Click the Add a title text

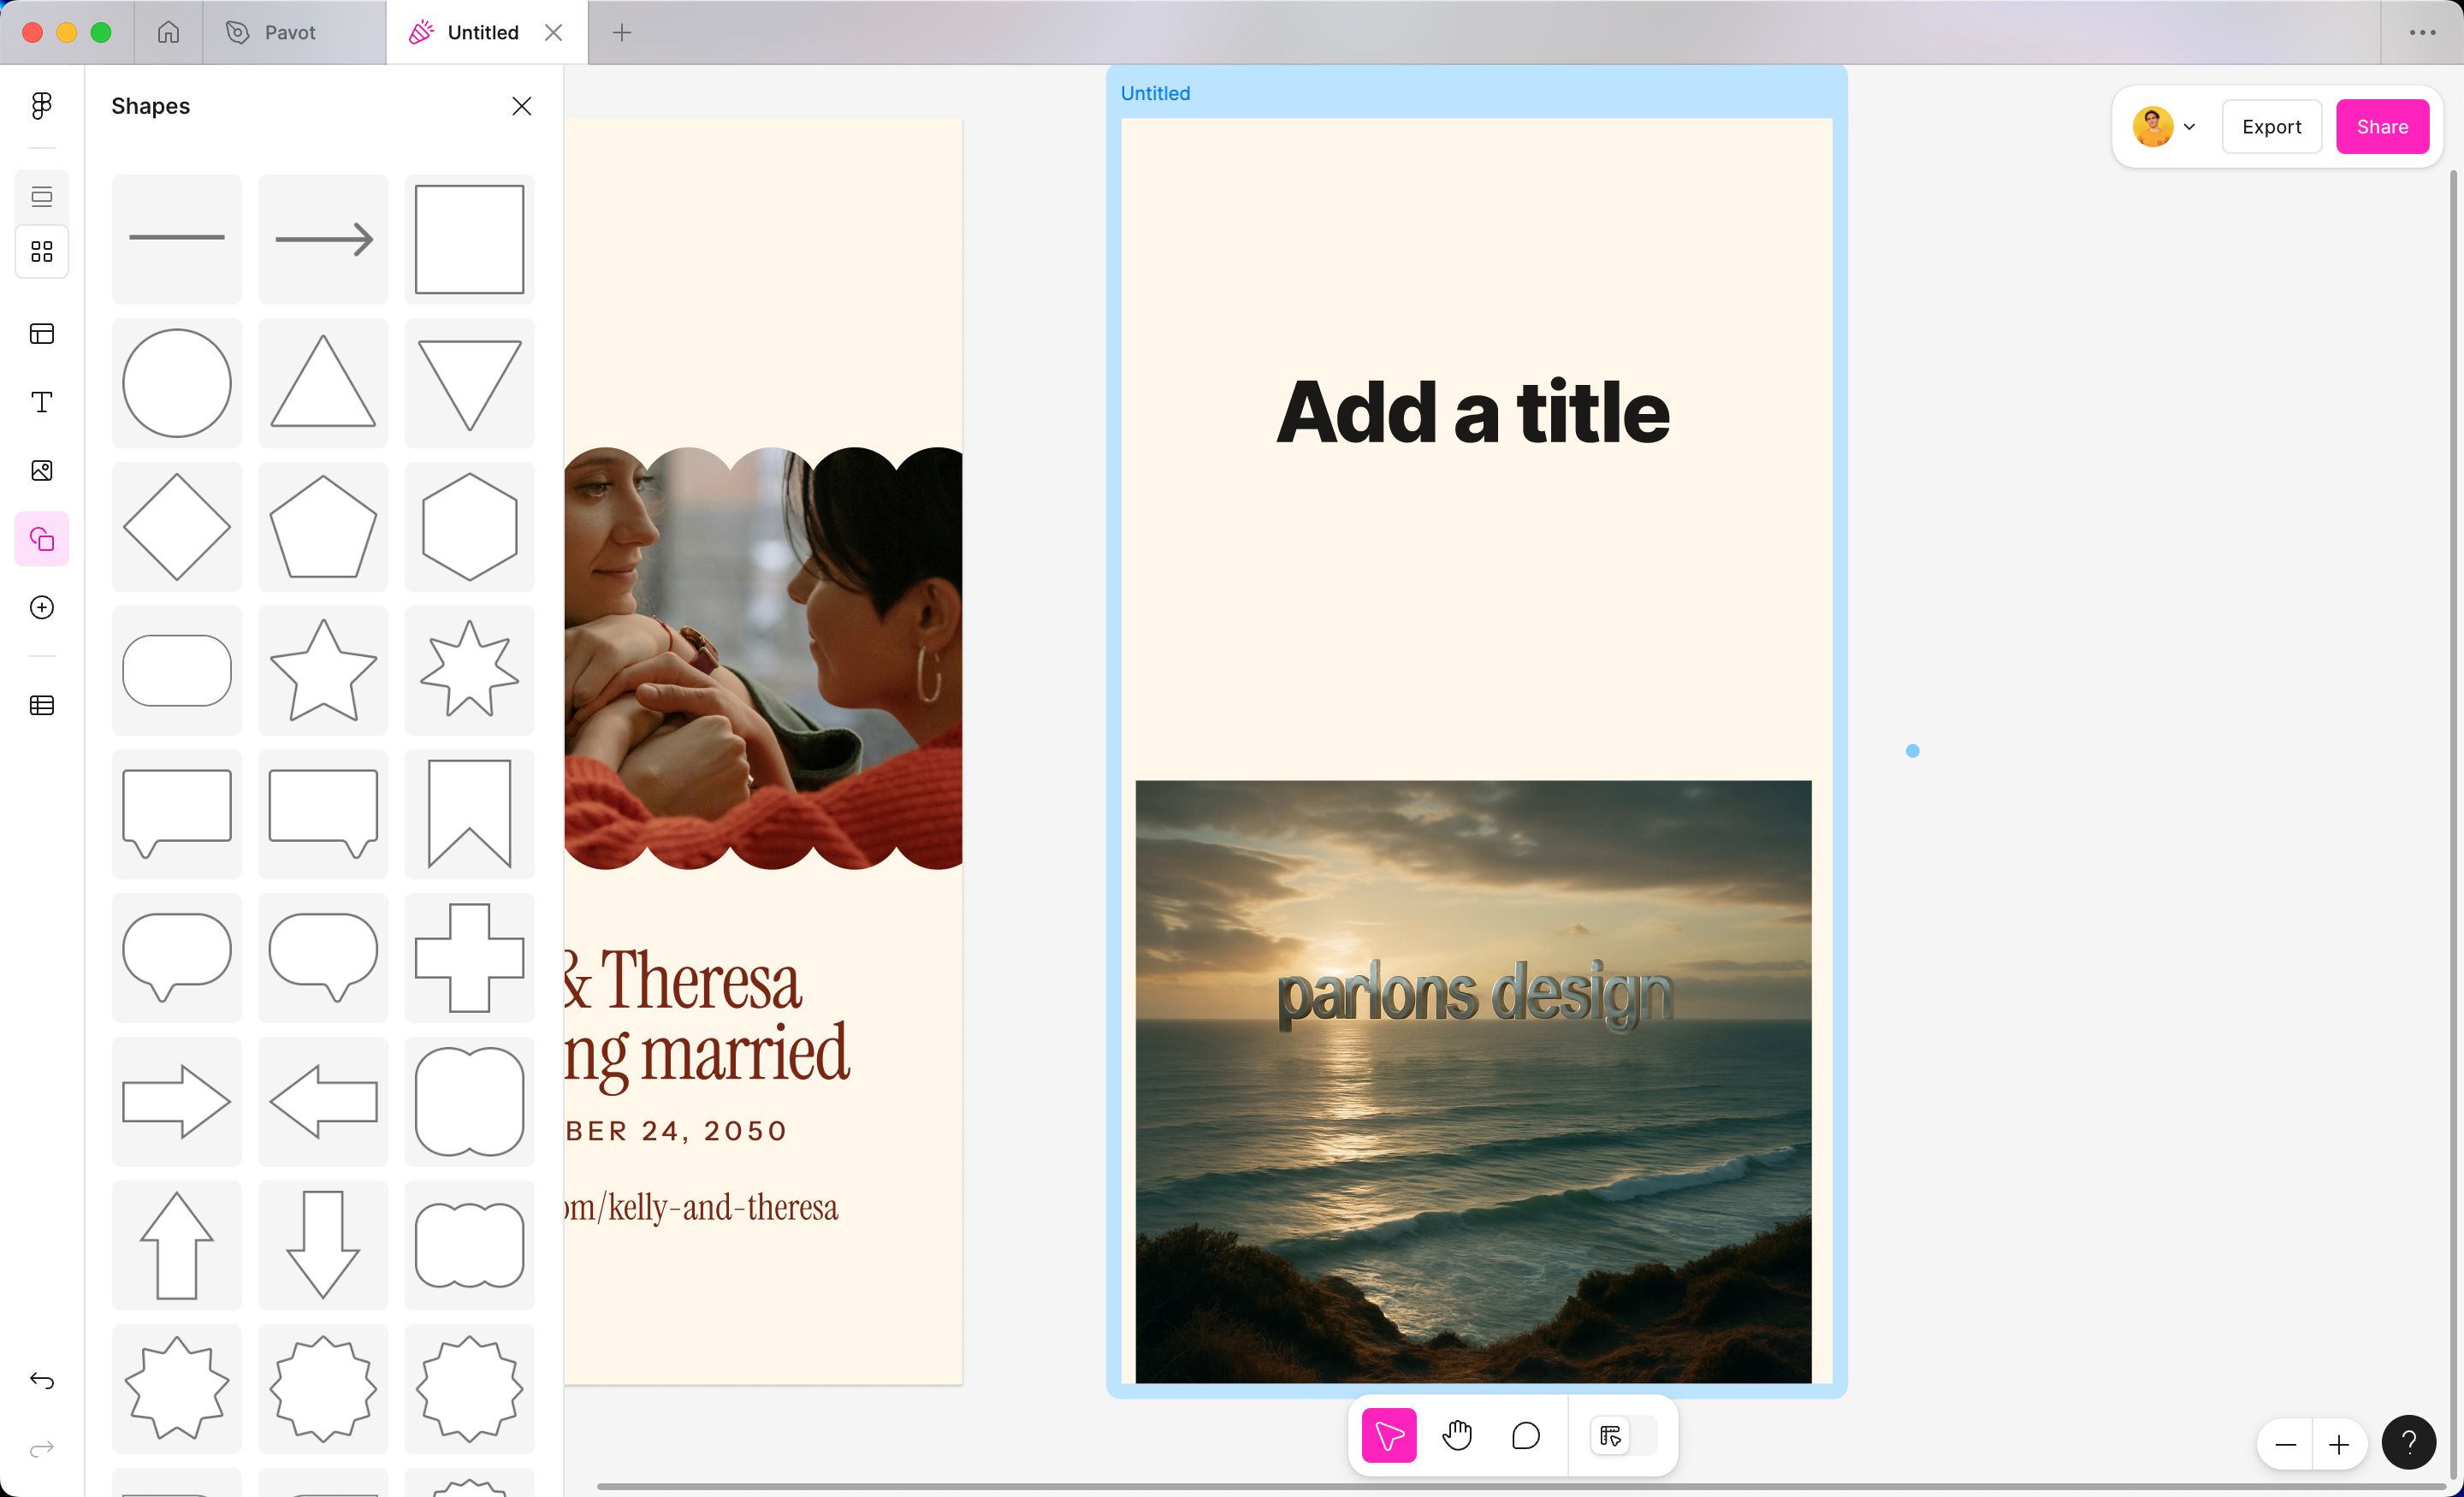click(1472, 412)
